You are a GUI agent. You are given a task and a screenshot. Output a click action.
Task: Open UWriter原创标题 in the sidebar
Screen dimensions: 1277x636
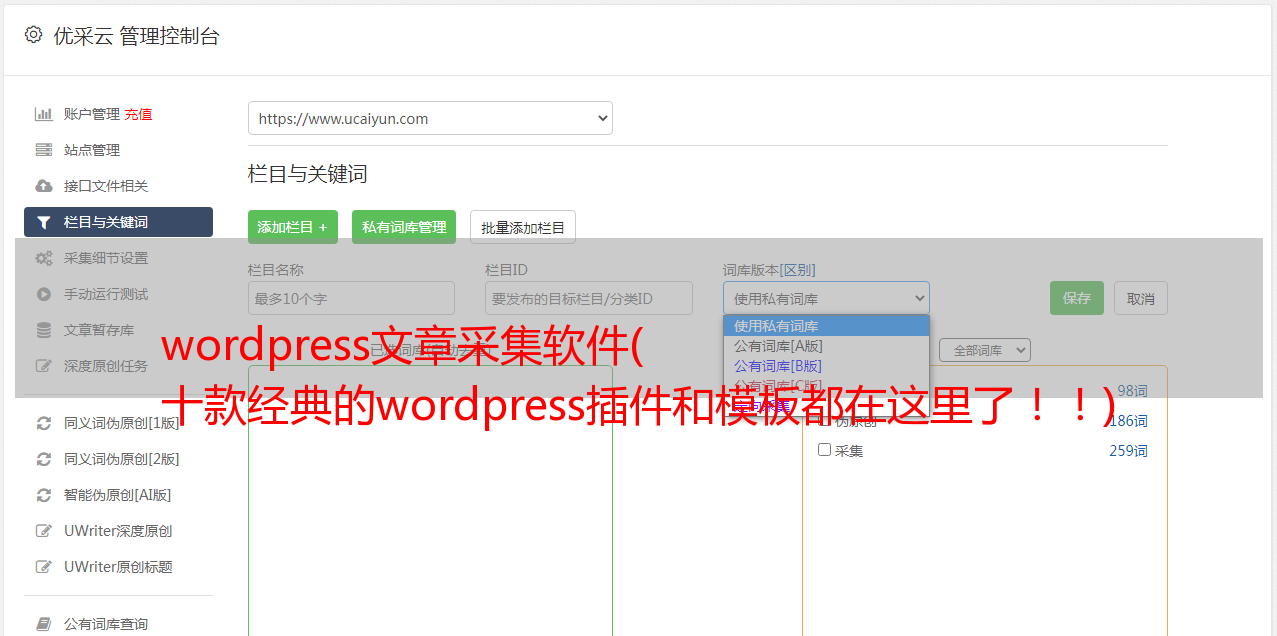point(118,567)
